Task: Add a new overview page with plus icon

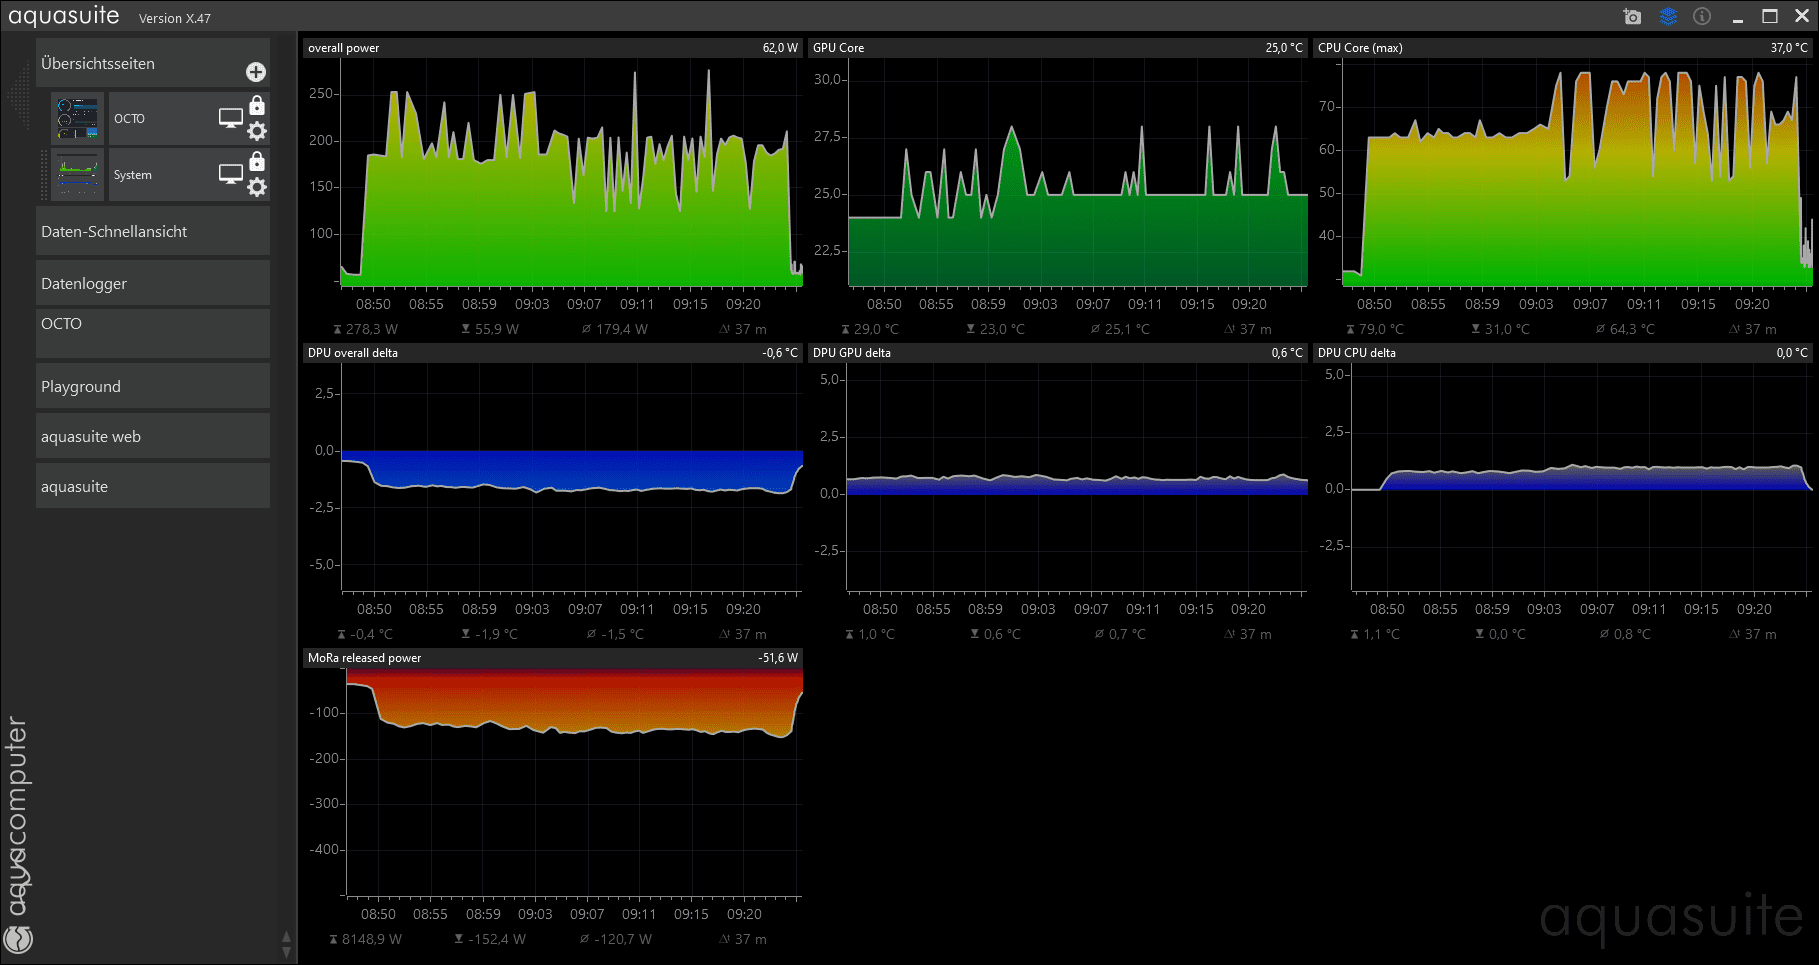Action: pyautogui.click(x=256, y=72)
